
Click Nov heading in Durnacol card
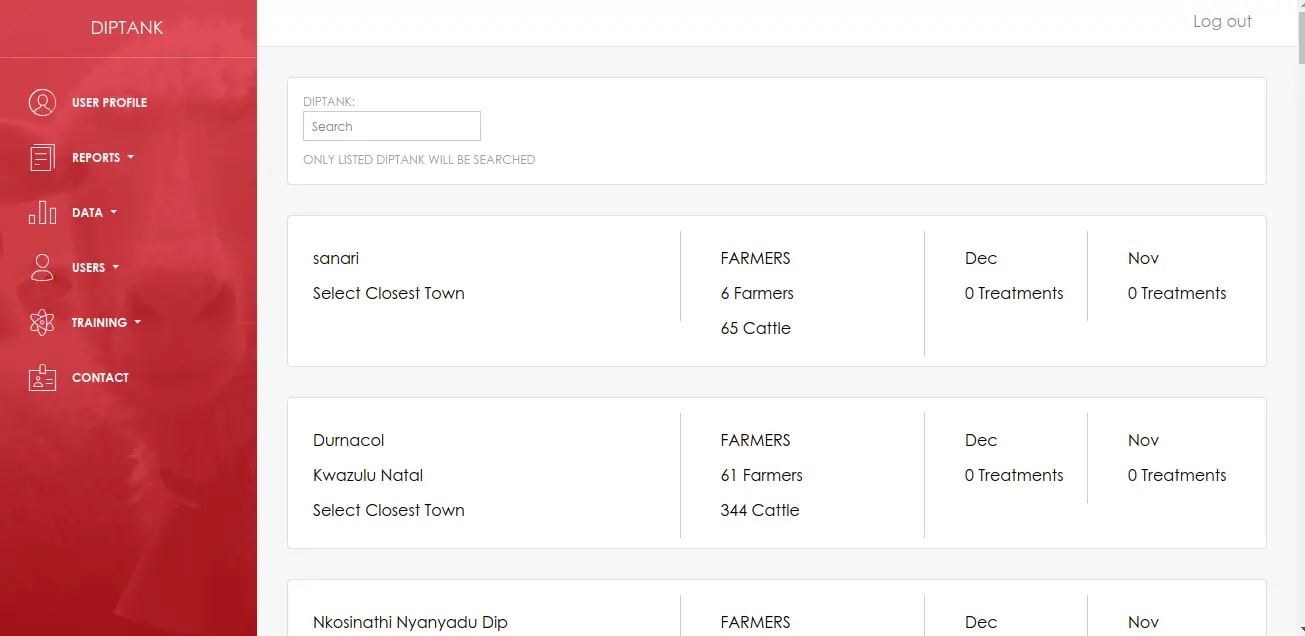tap(1143, 440)
